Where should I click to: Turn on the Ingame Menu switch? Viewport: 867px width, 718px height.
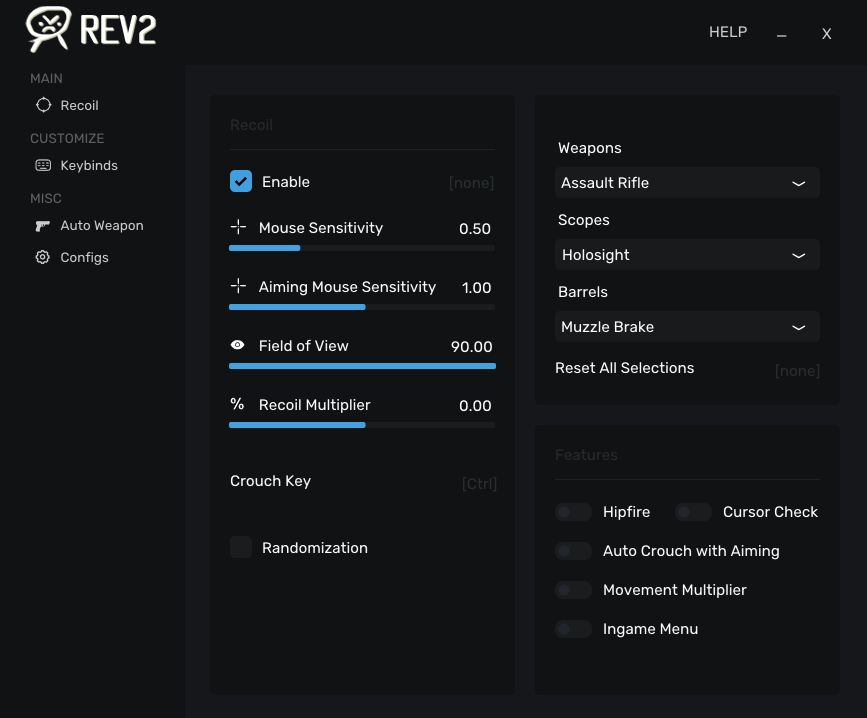click(573, 629)
